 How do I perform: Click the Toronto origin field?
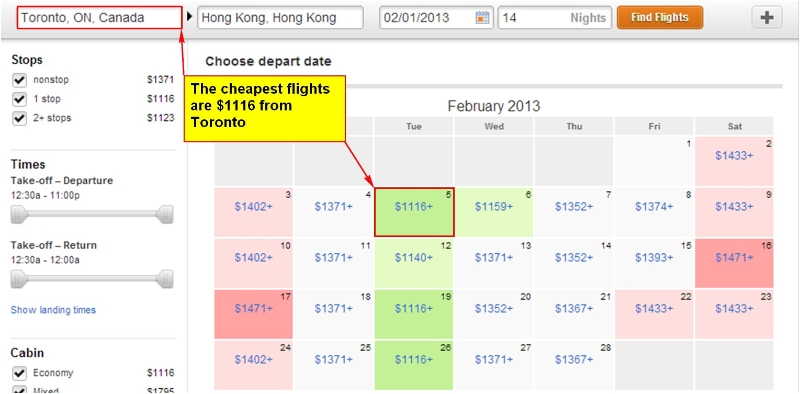click(99, 17)
